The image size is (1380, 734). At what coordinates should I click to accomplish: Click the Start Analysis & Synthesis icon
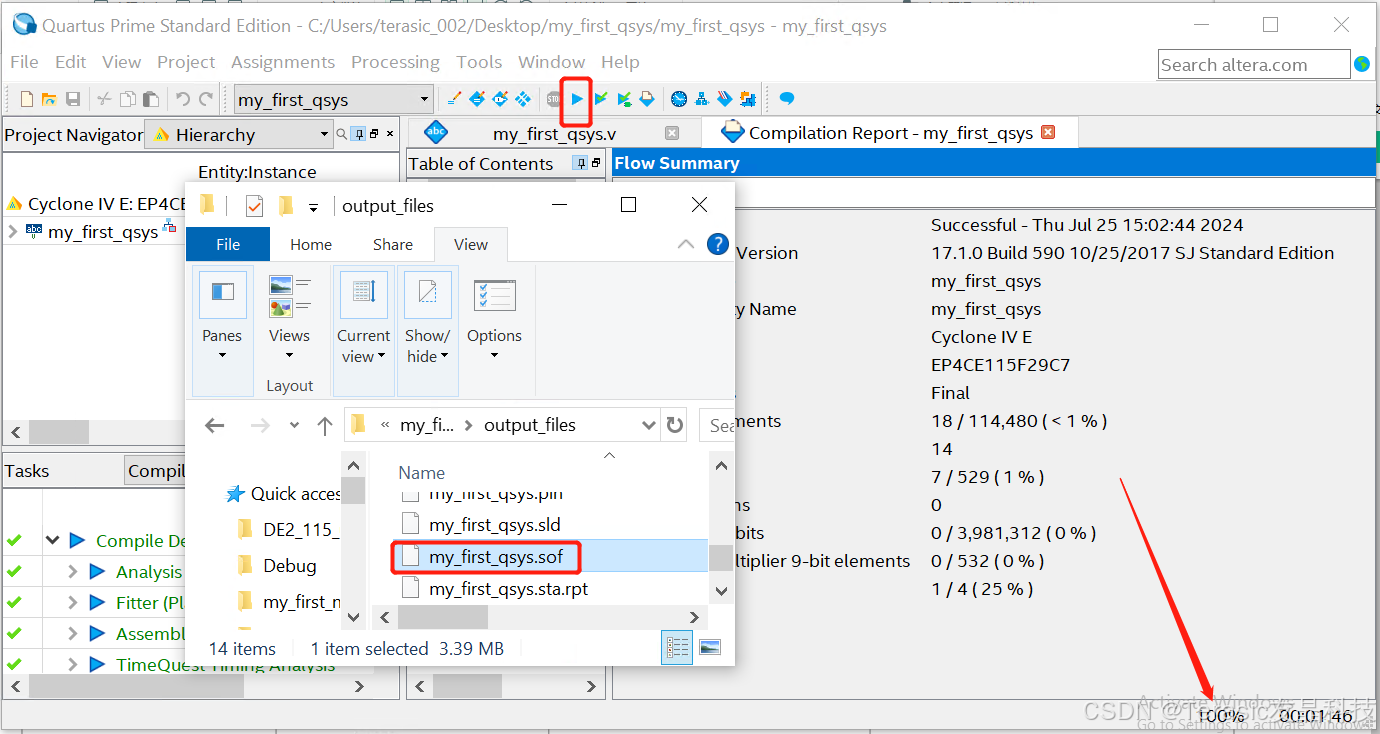click(x=624, y=99)
